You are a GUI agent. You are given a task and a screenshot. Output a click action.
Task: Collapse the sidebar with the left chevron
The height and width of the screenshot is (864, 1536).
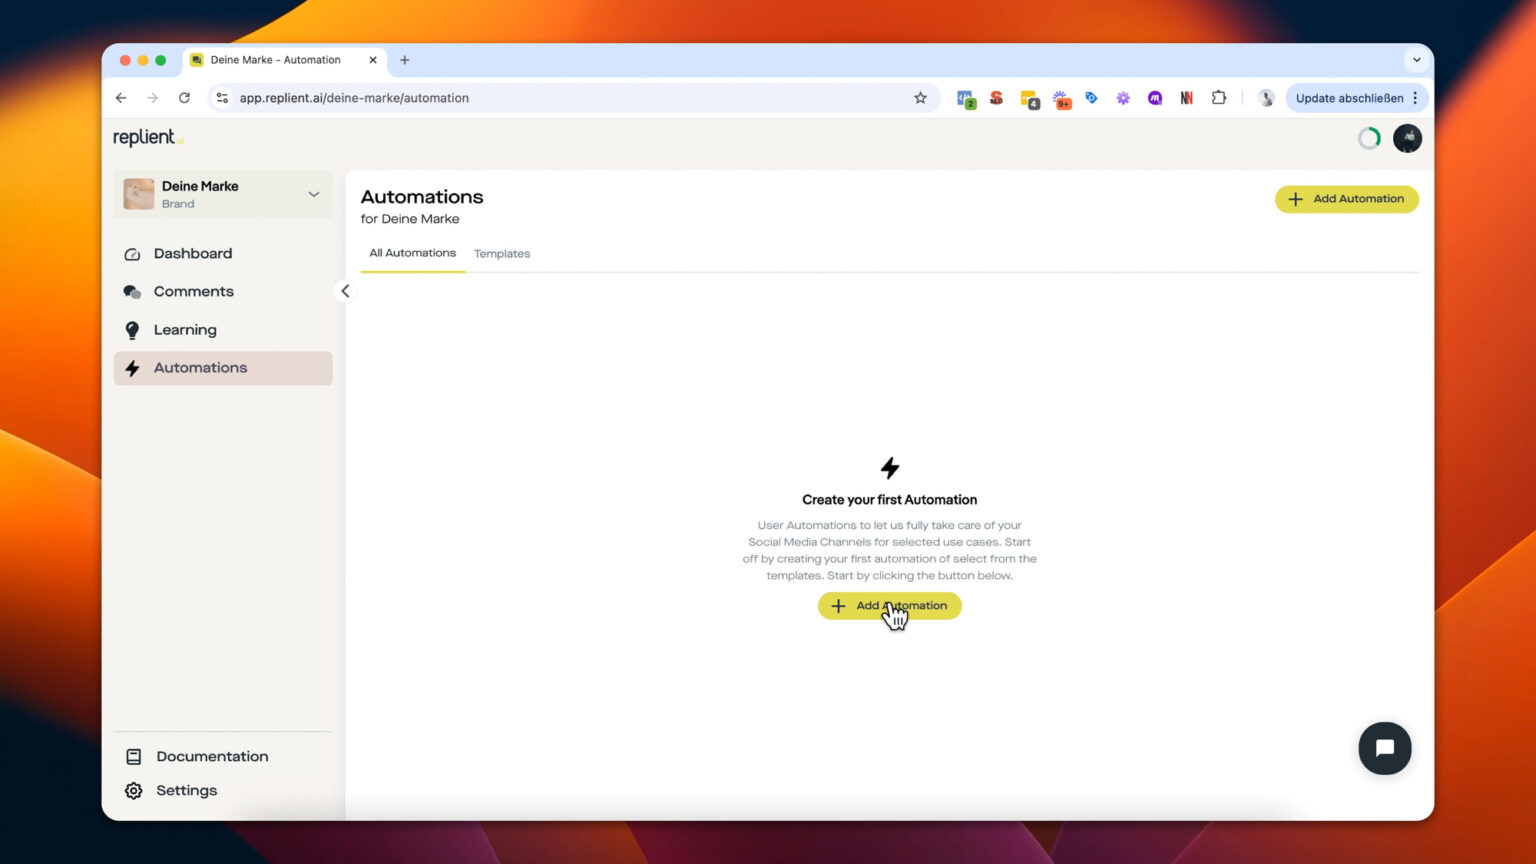tap(345, 291)
